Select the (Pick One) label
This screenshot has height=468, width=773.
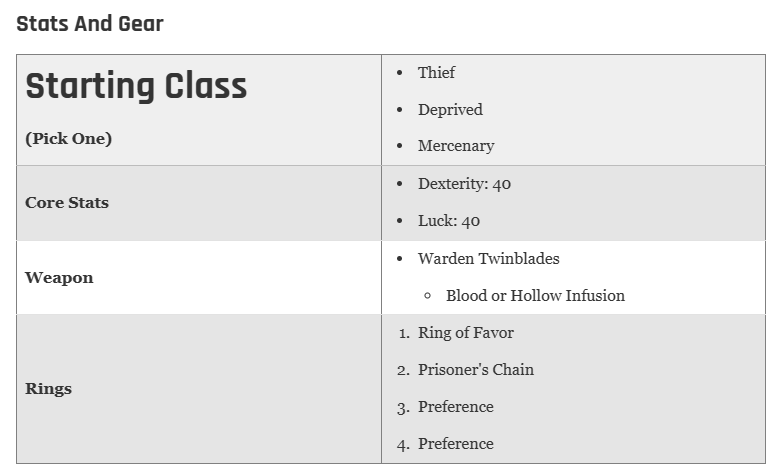click(69, 139)
